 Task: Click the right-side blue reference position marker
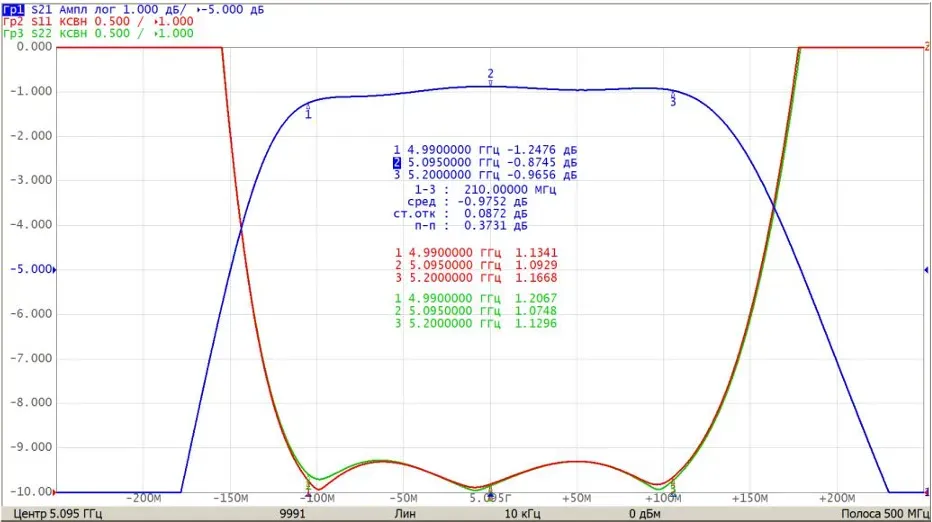[x=926, y=270]
